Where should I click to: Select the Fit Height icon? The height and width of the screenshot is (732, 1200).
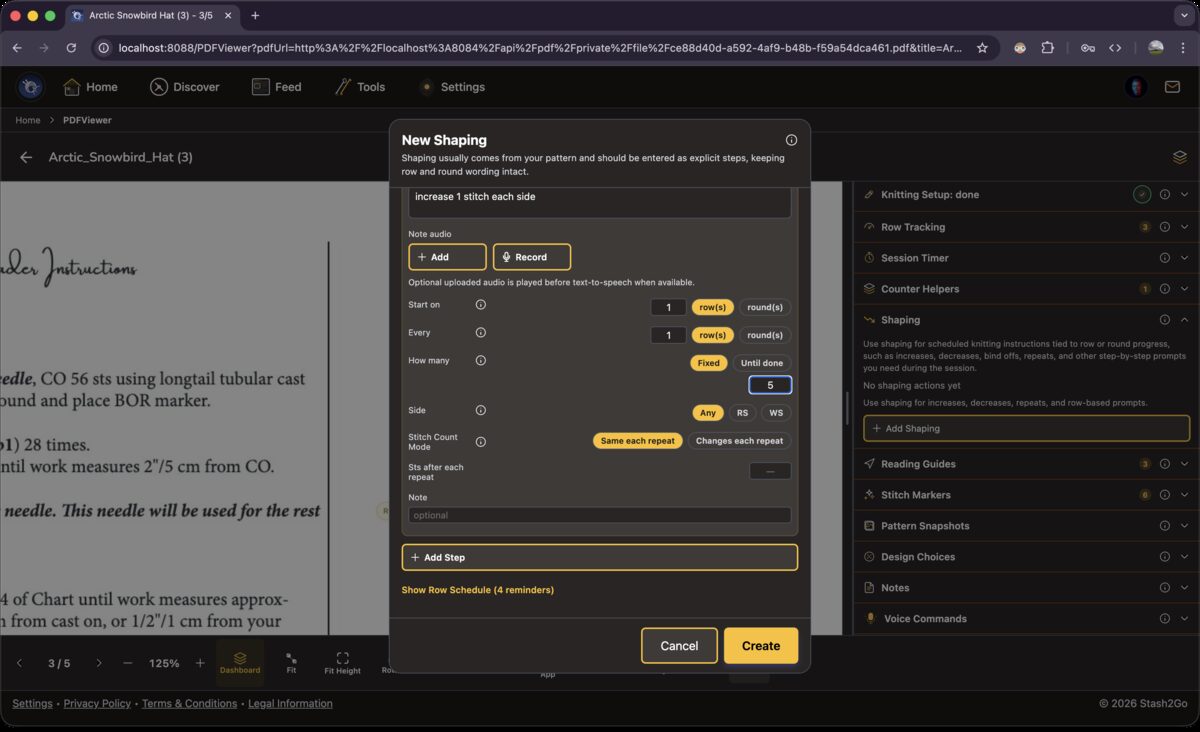tap(342, 660)
